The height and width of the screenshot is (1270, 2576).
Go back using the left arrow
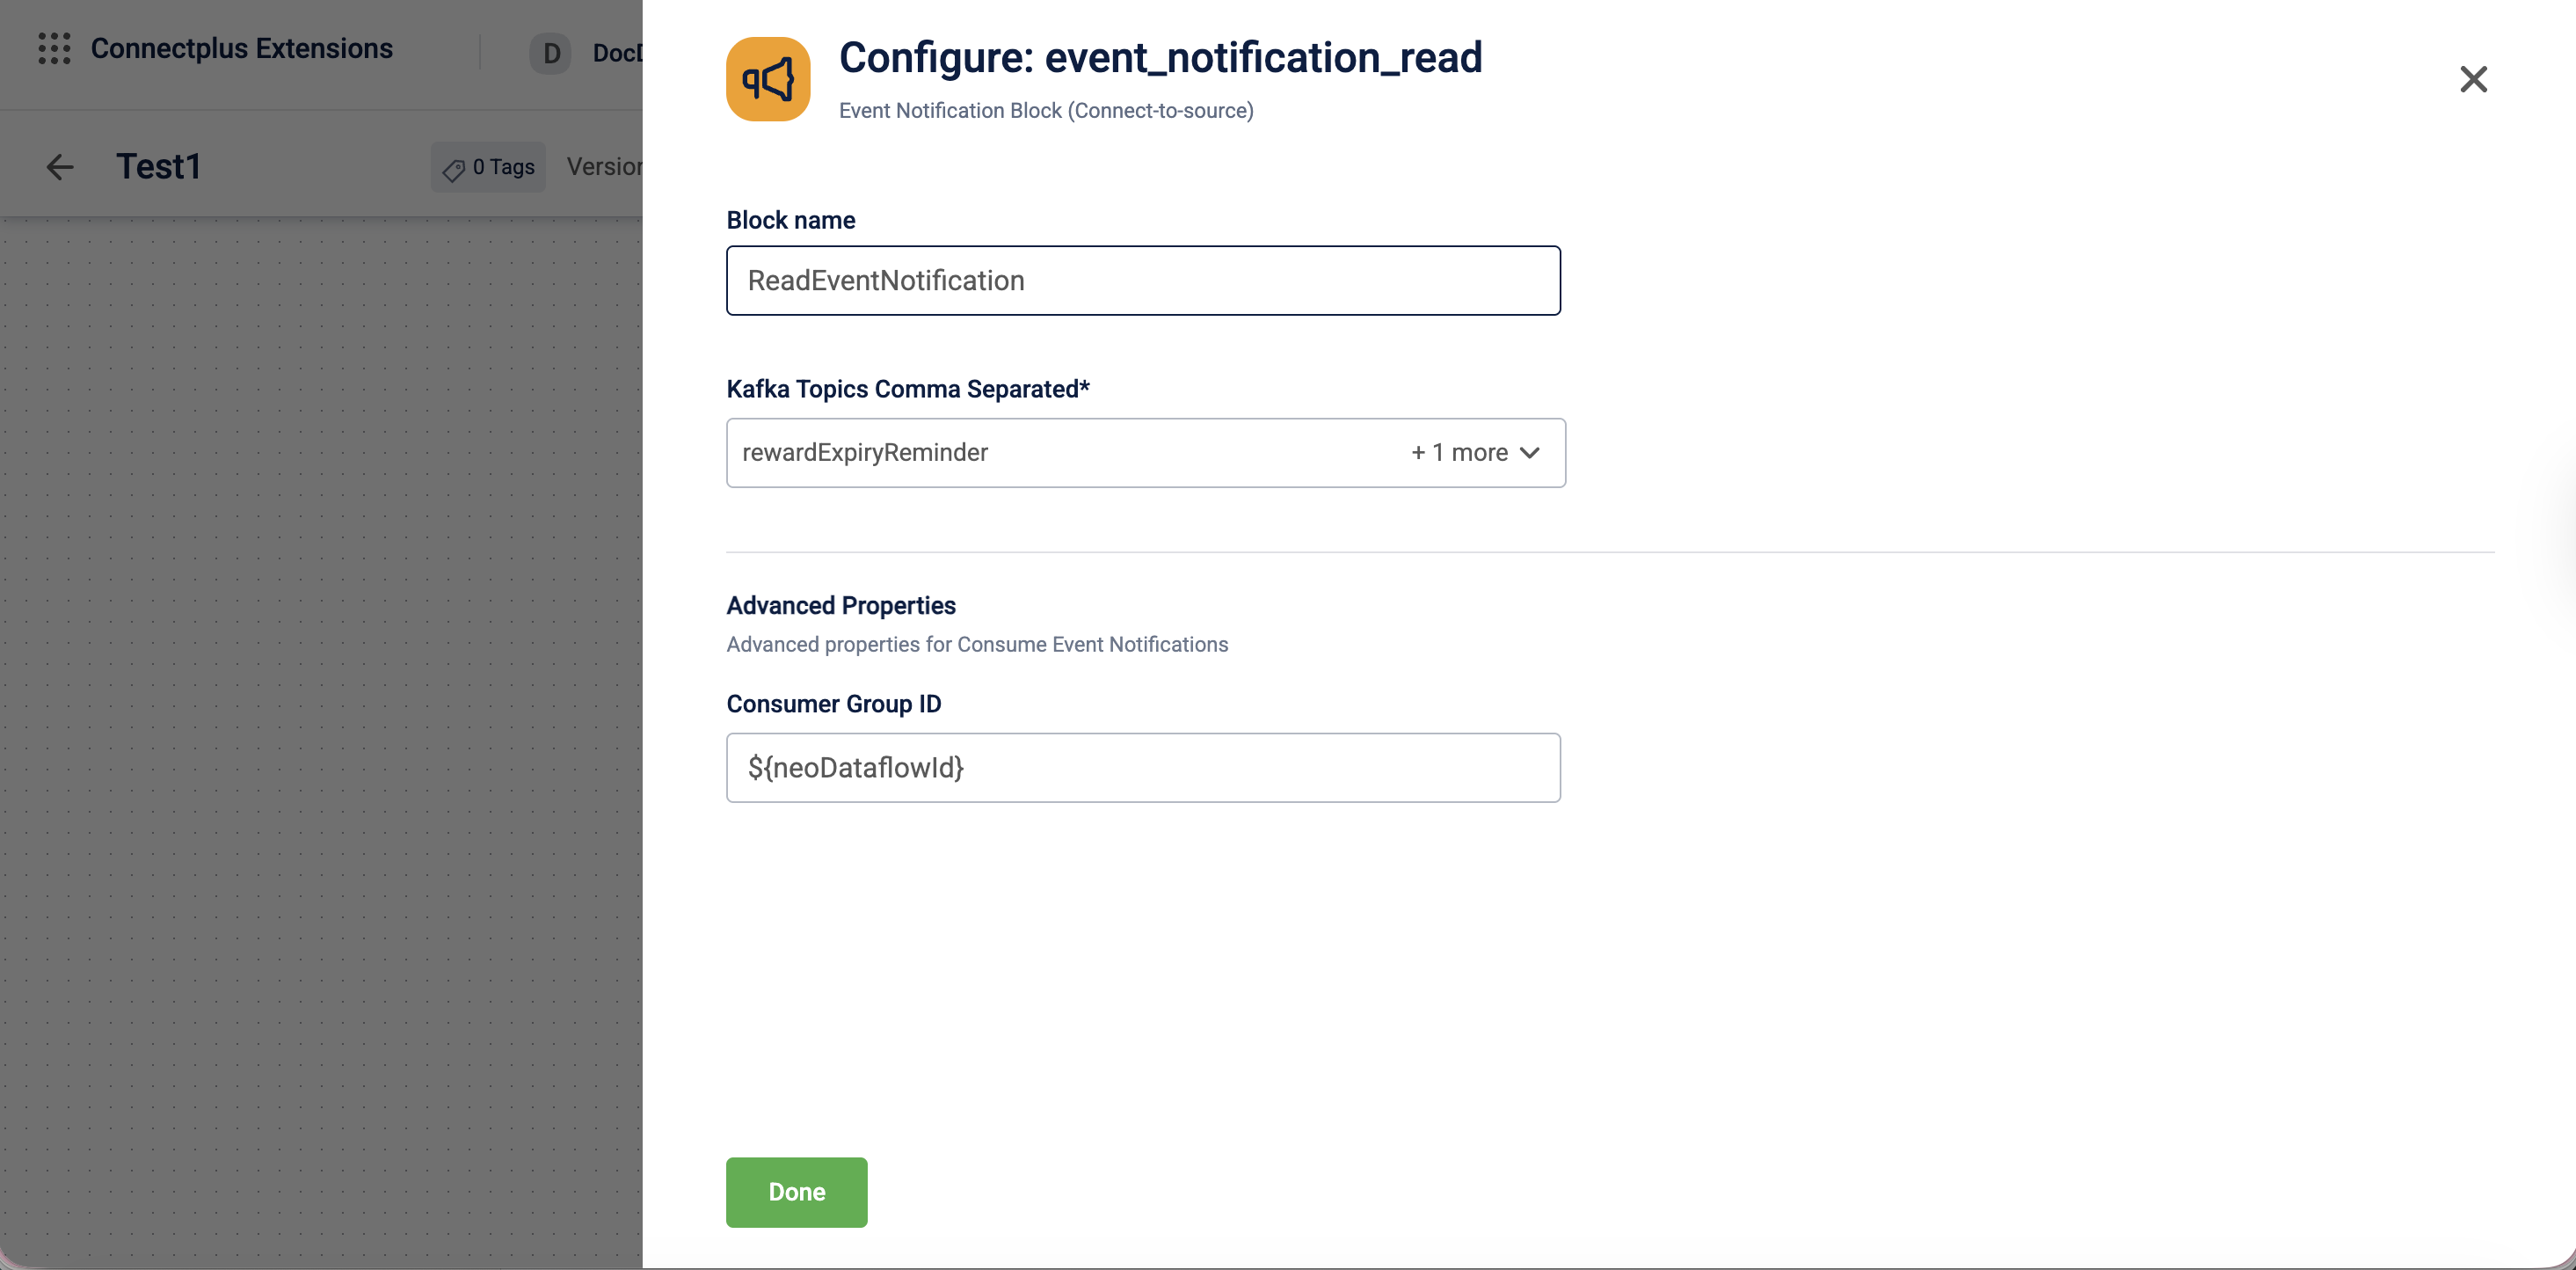click(x=60, y=167)
